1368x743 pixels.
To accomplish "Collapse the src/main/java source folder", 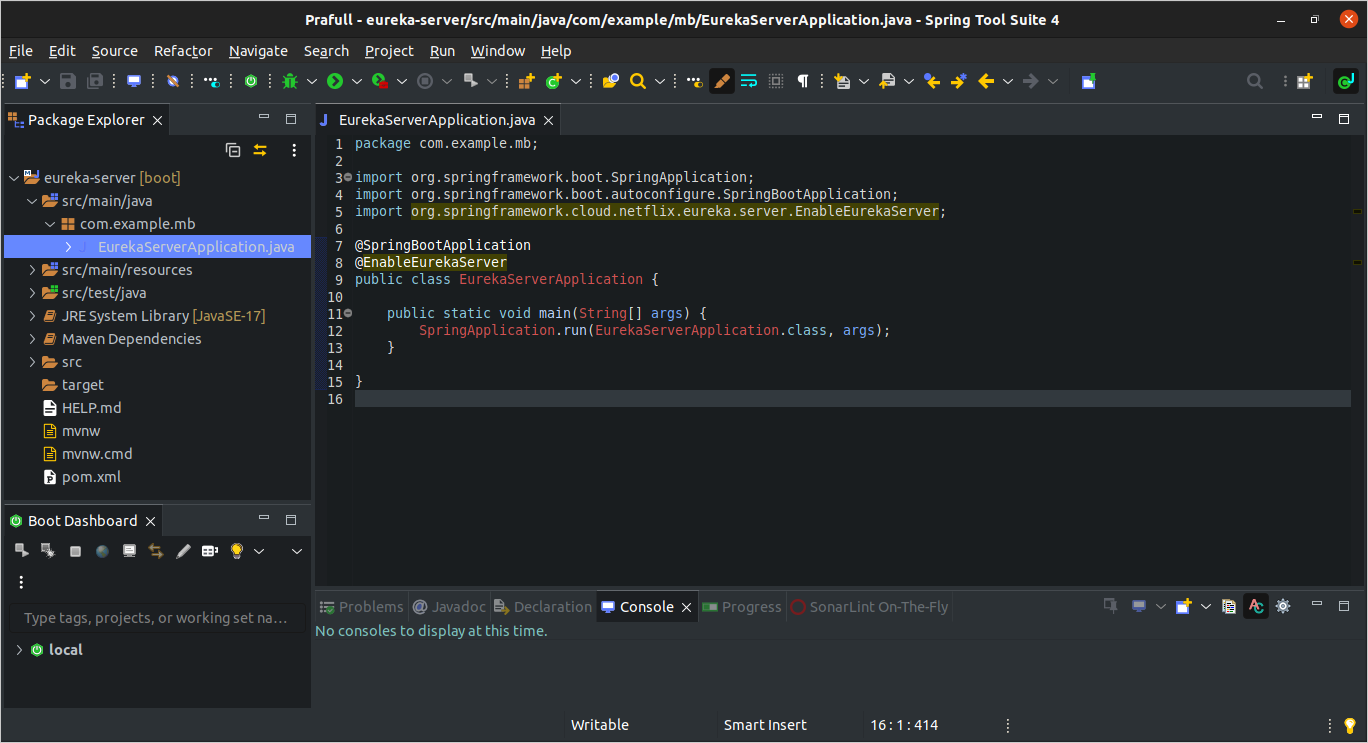I will pyautogui.click(x=32, y=200).
